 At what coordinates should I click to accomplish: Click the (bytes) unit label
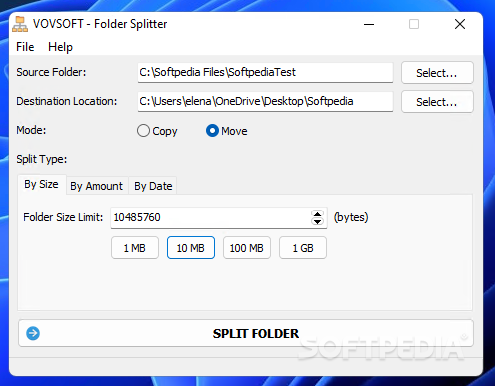click(351, 217)
